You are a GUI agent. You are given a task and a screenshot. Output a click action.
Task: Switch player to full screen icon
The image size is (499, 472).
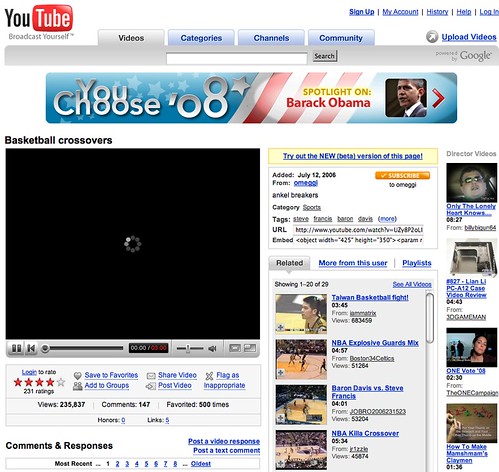(250, 348)
